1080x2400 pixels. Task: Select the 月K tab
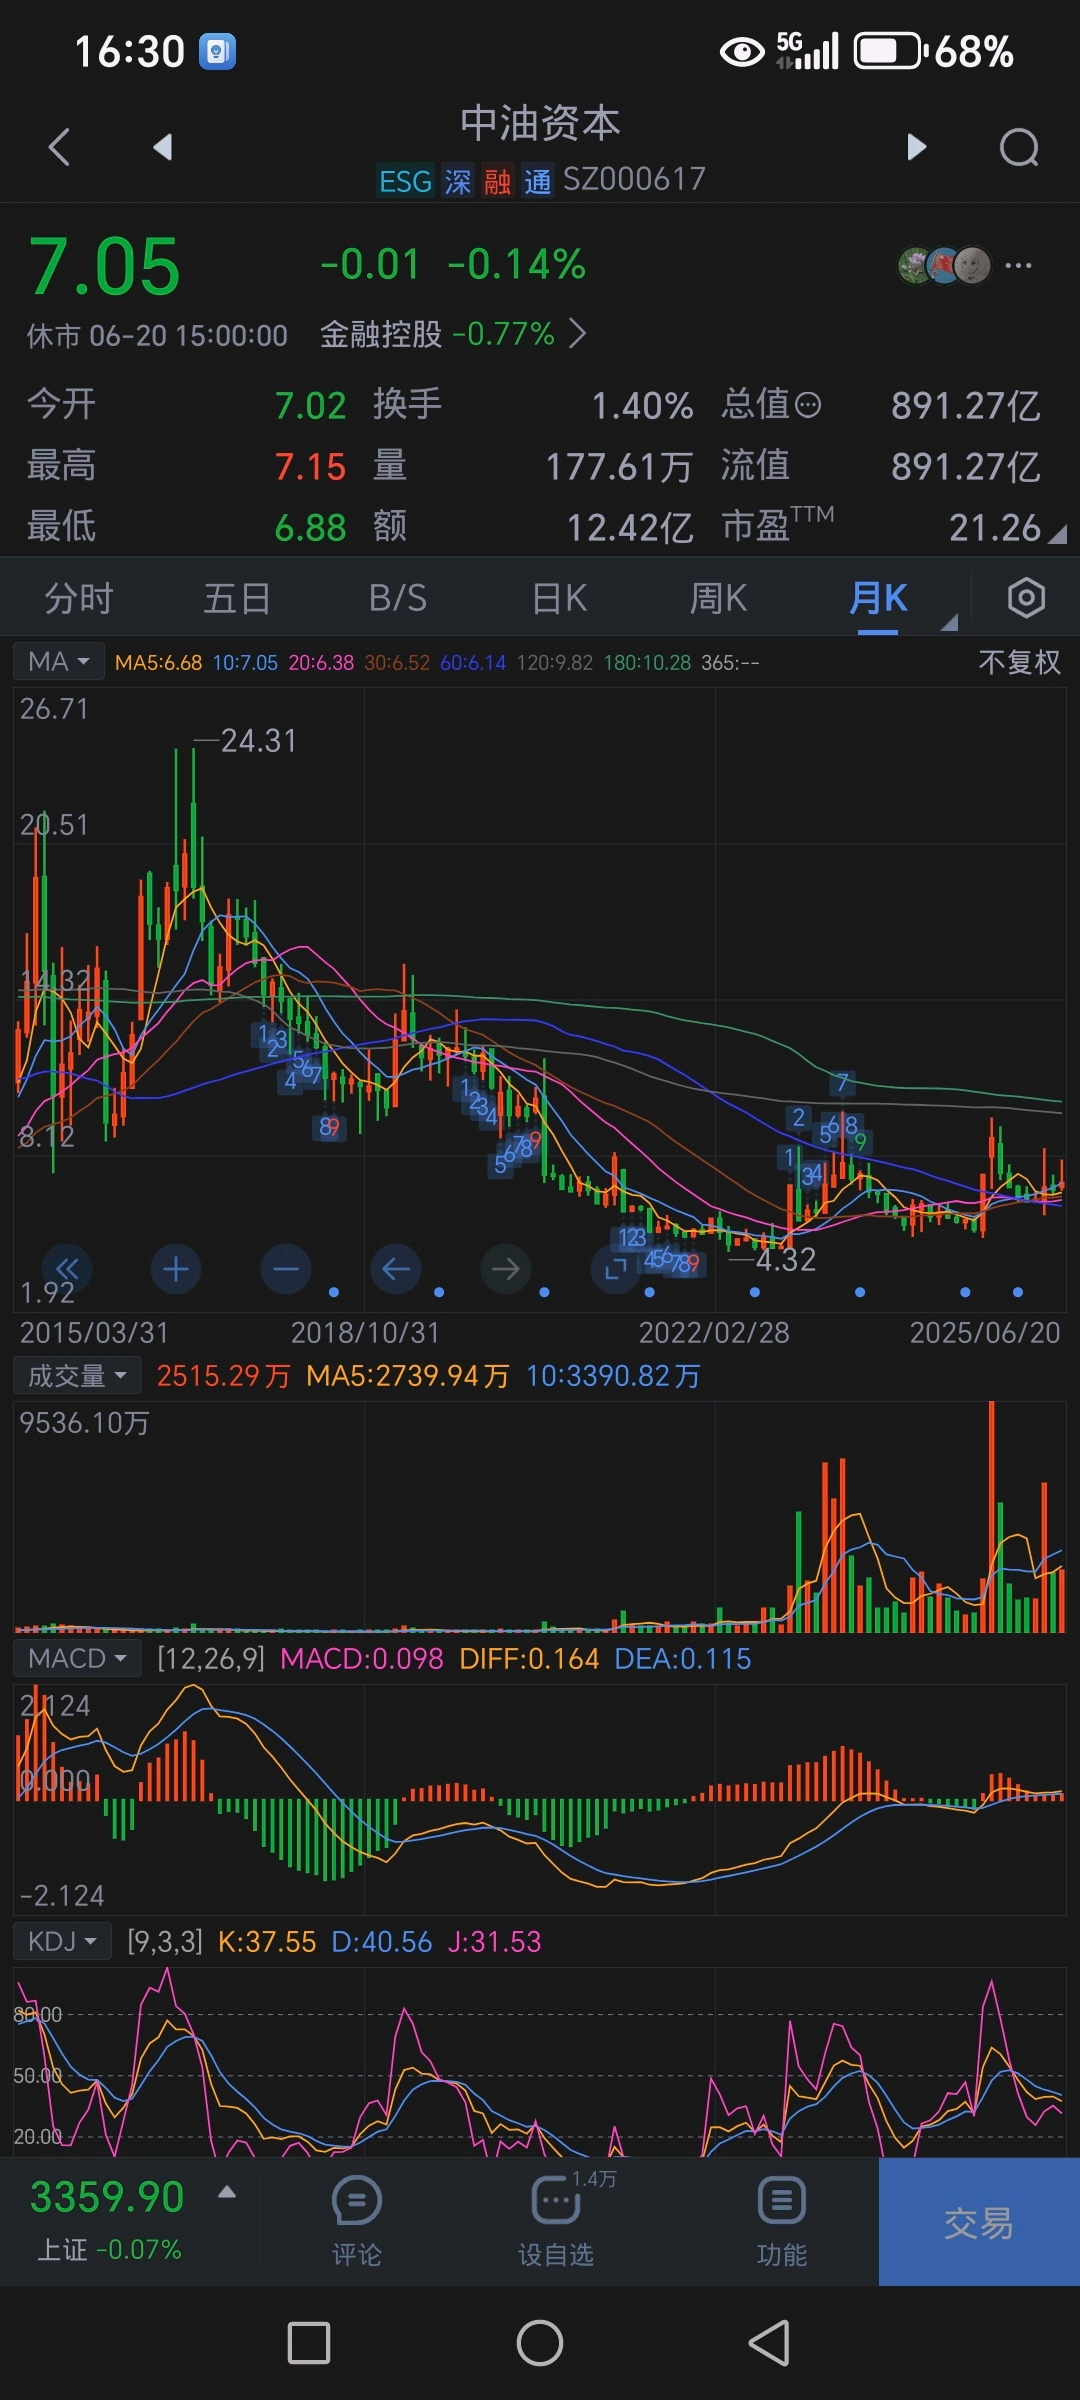click(x=878, y=598)
